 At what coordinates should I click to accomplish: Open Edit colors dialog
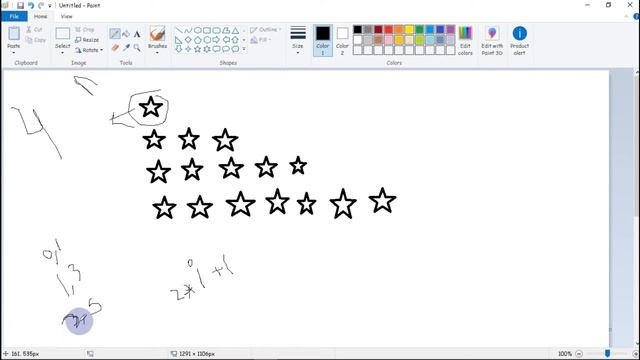[x=465, y=40]
